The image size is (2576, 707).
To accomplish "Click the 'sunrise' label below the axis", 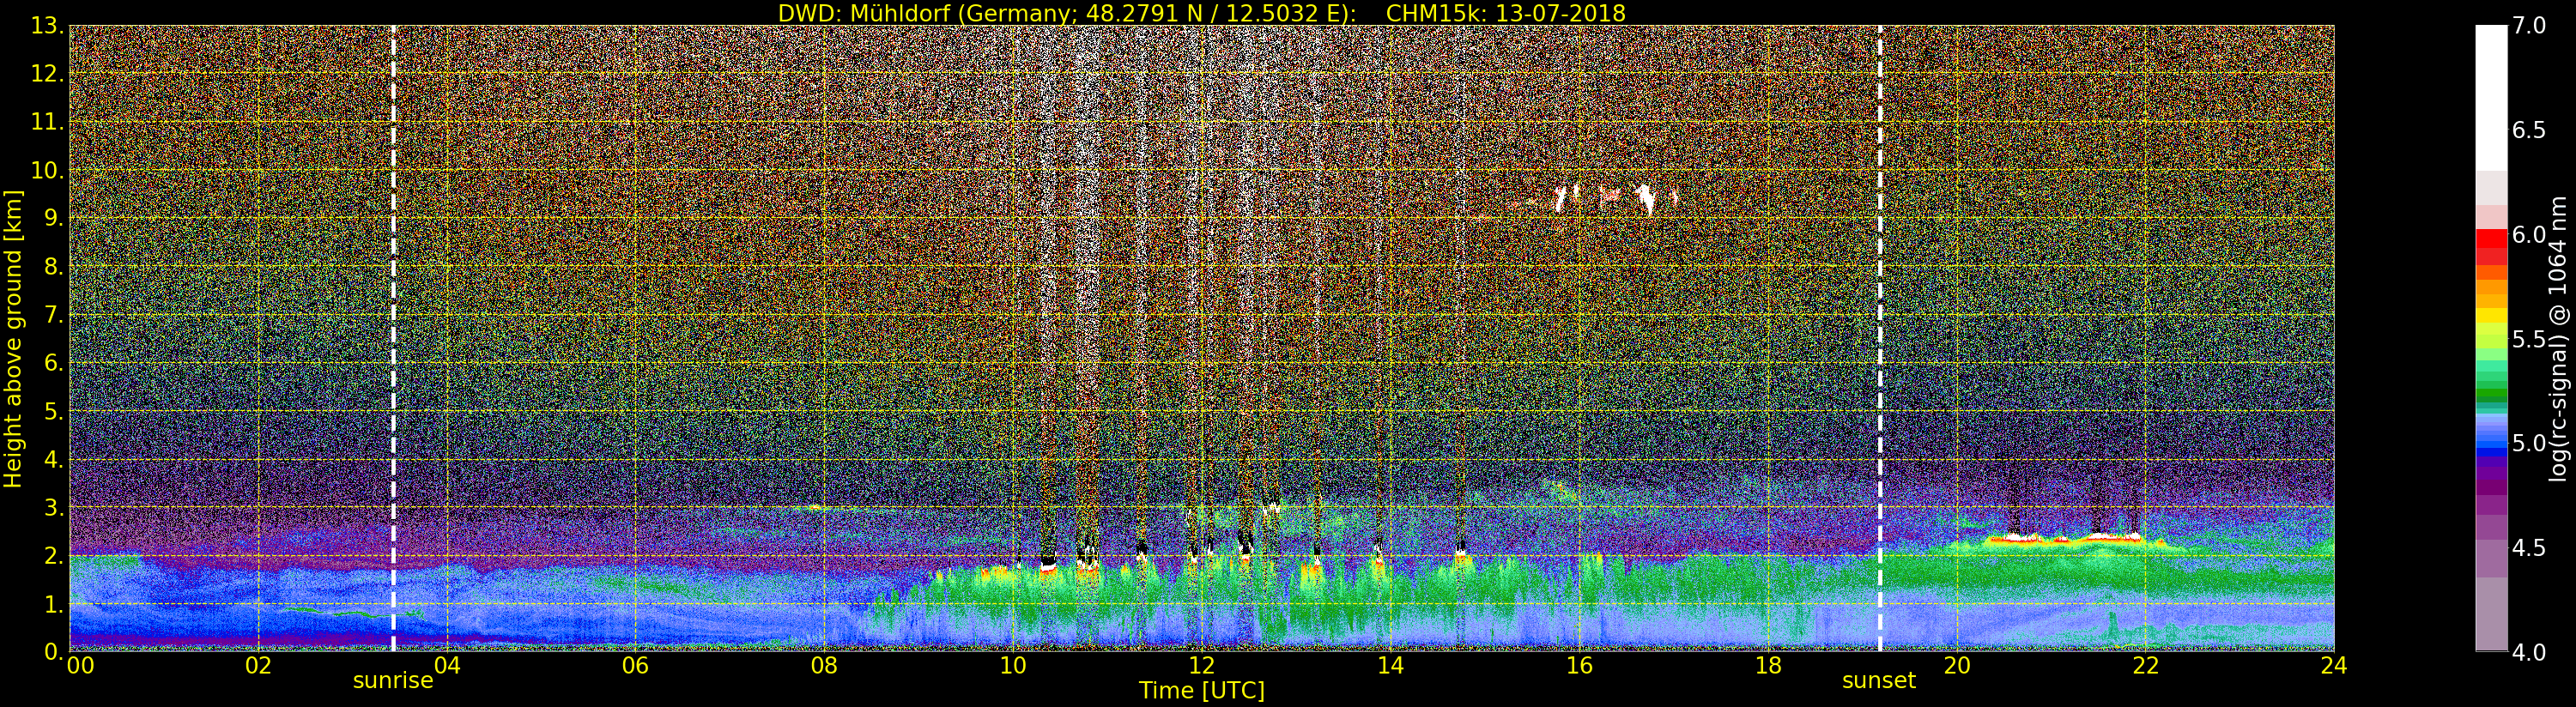I will coord(393,681).
